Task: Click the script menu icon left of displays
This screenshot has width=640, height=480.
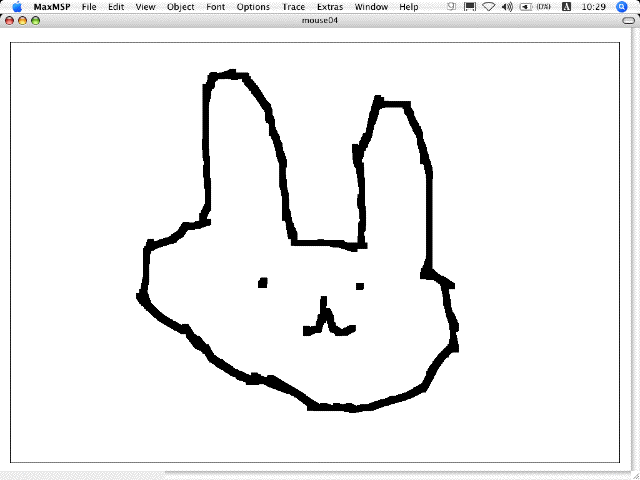Action: [452, 7]
